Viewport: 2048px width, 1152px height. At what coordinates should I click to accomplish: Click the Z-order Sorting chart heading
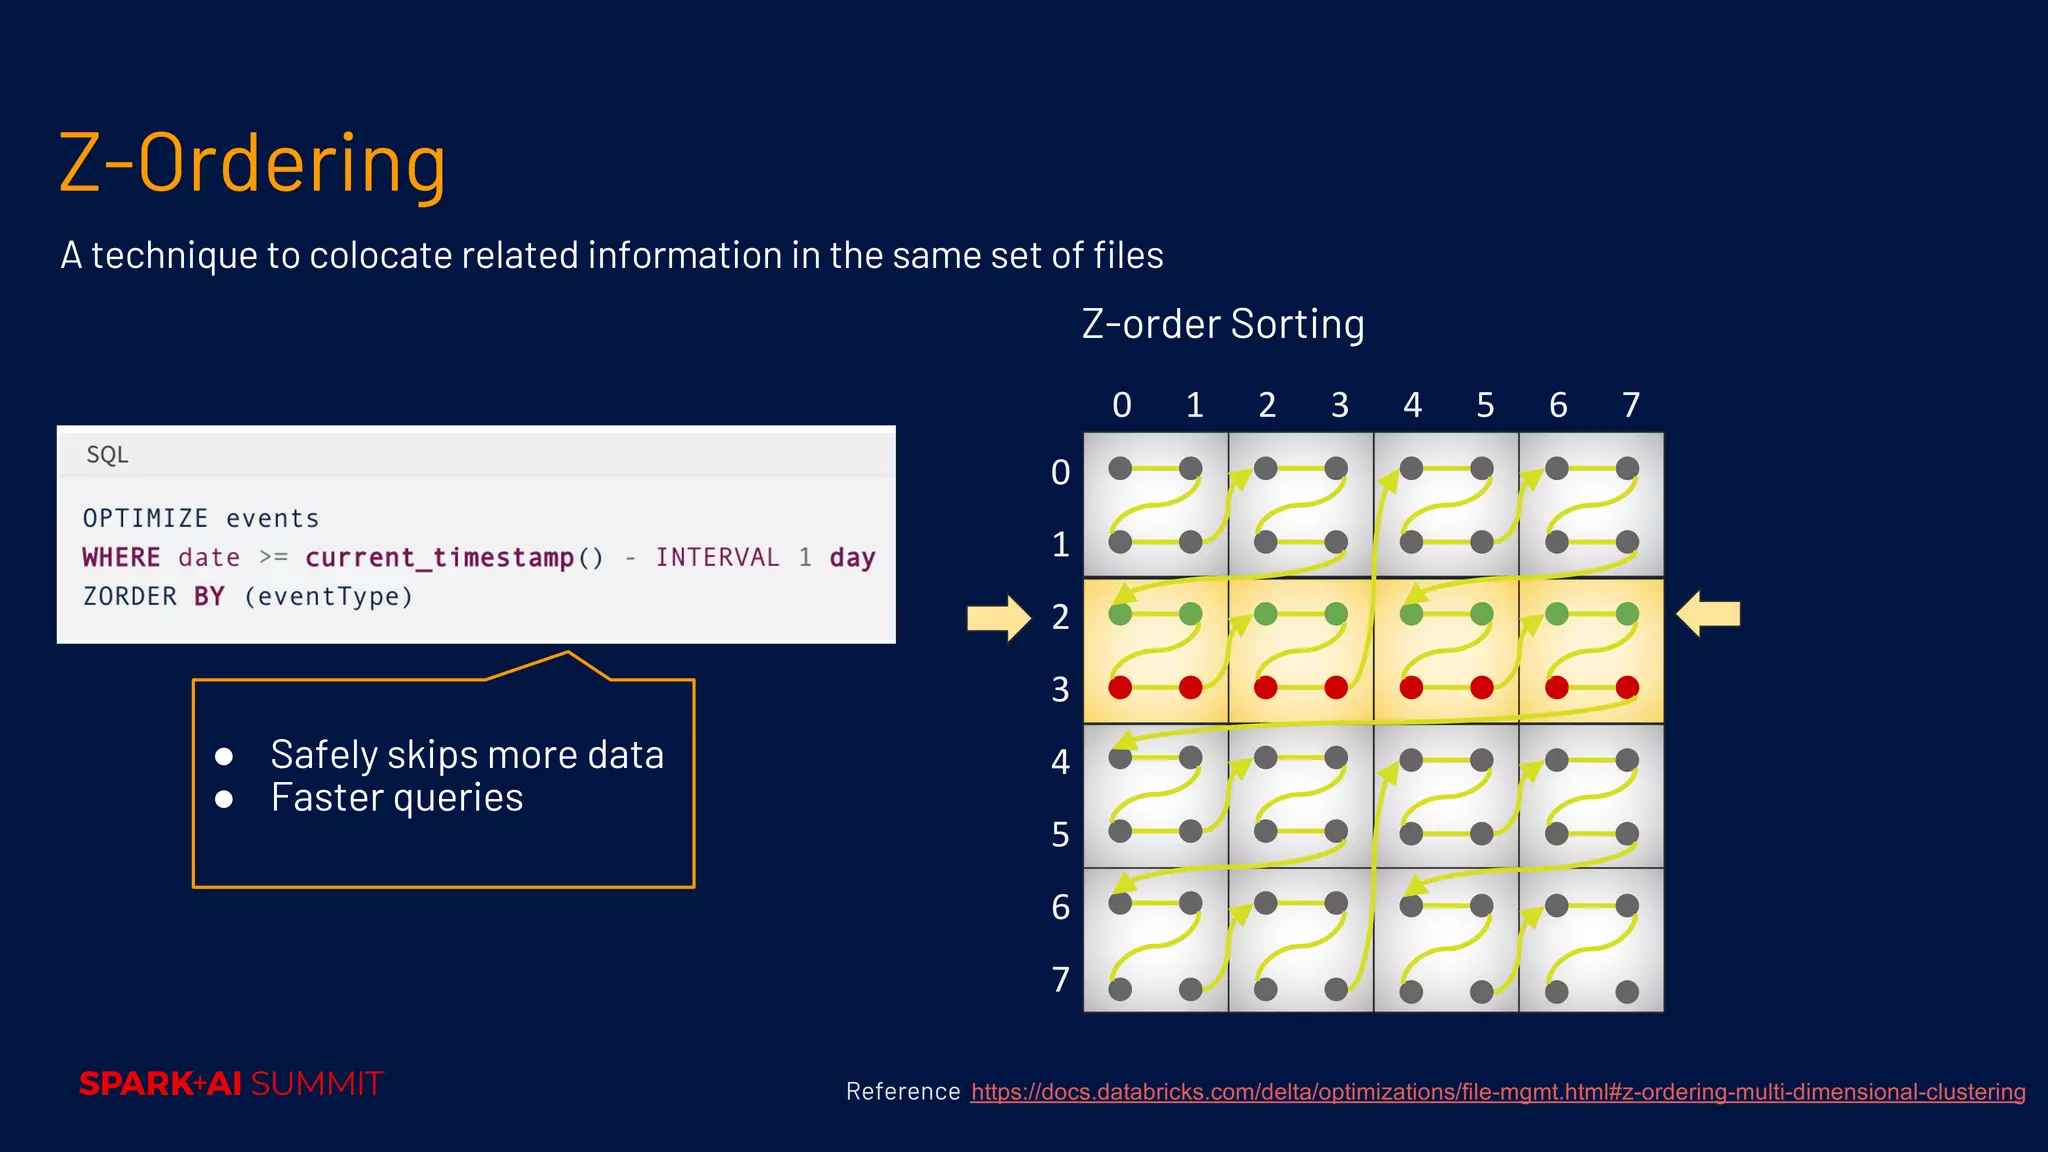point(1222,324)
